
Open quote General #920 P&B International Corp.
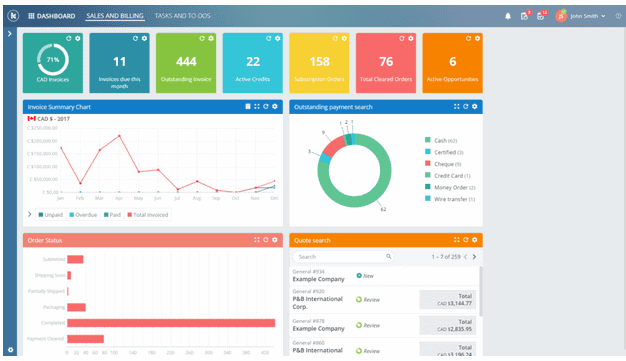click(384, 299)
